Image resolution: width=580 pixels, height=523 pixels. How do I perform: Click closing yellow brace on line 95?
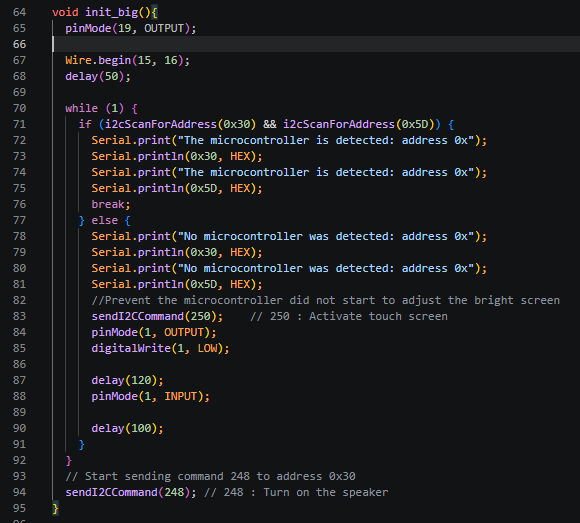tap(55, 509)
